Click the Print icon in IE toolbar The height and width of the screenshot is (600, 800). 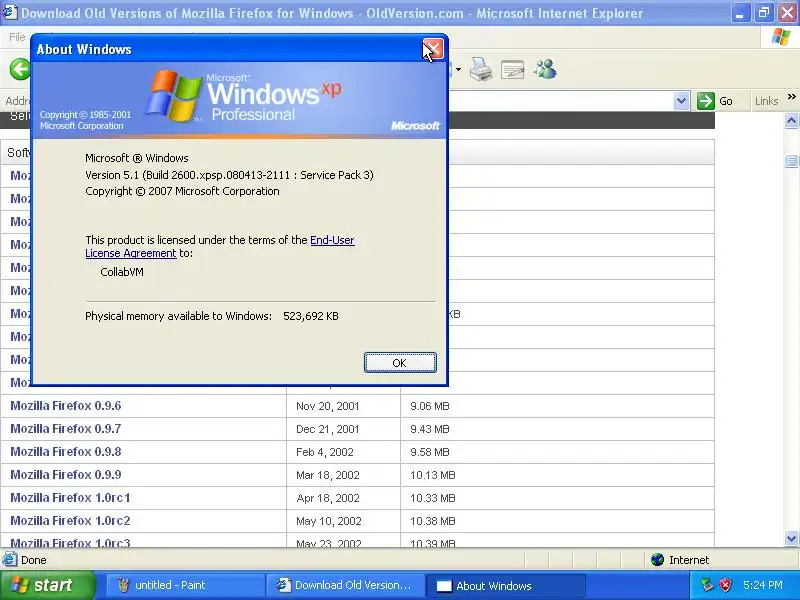480,69
